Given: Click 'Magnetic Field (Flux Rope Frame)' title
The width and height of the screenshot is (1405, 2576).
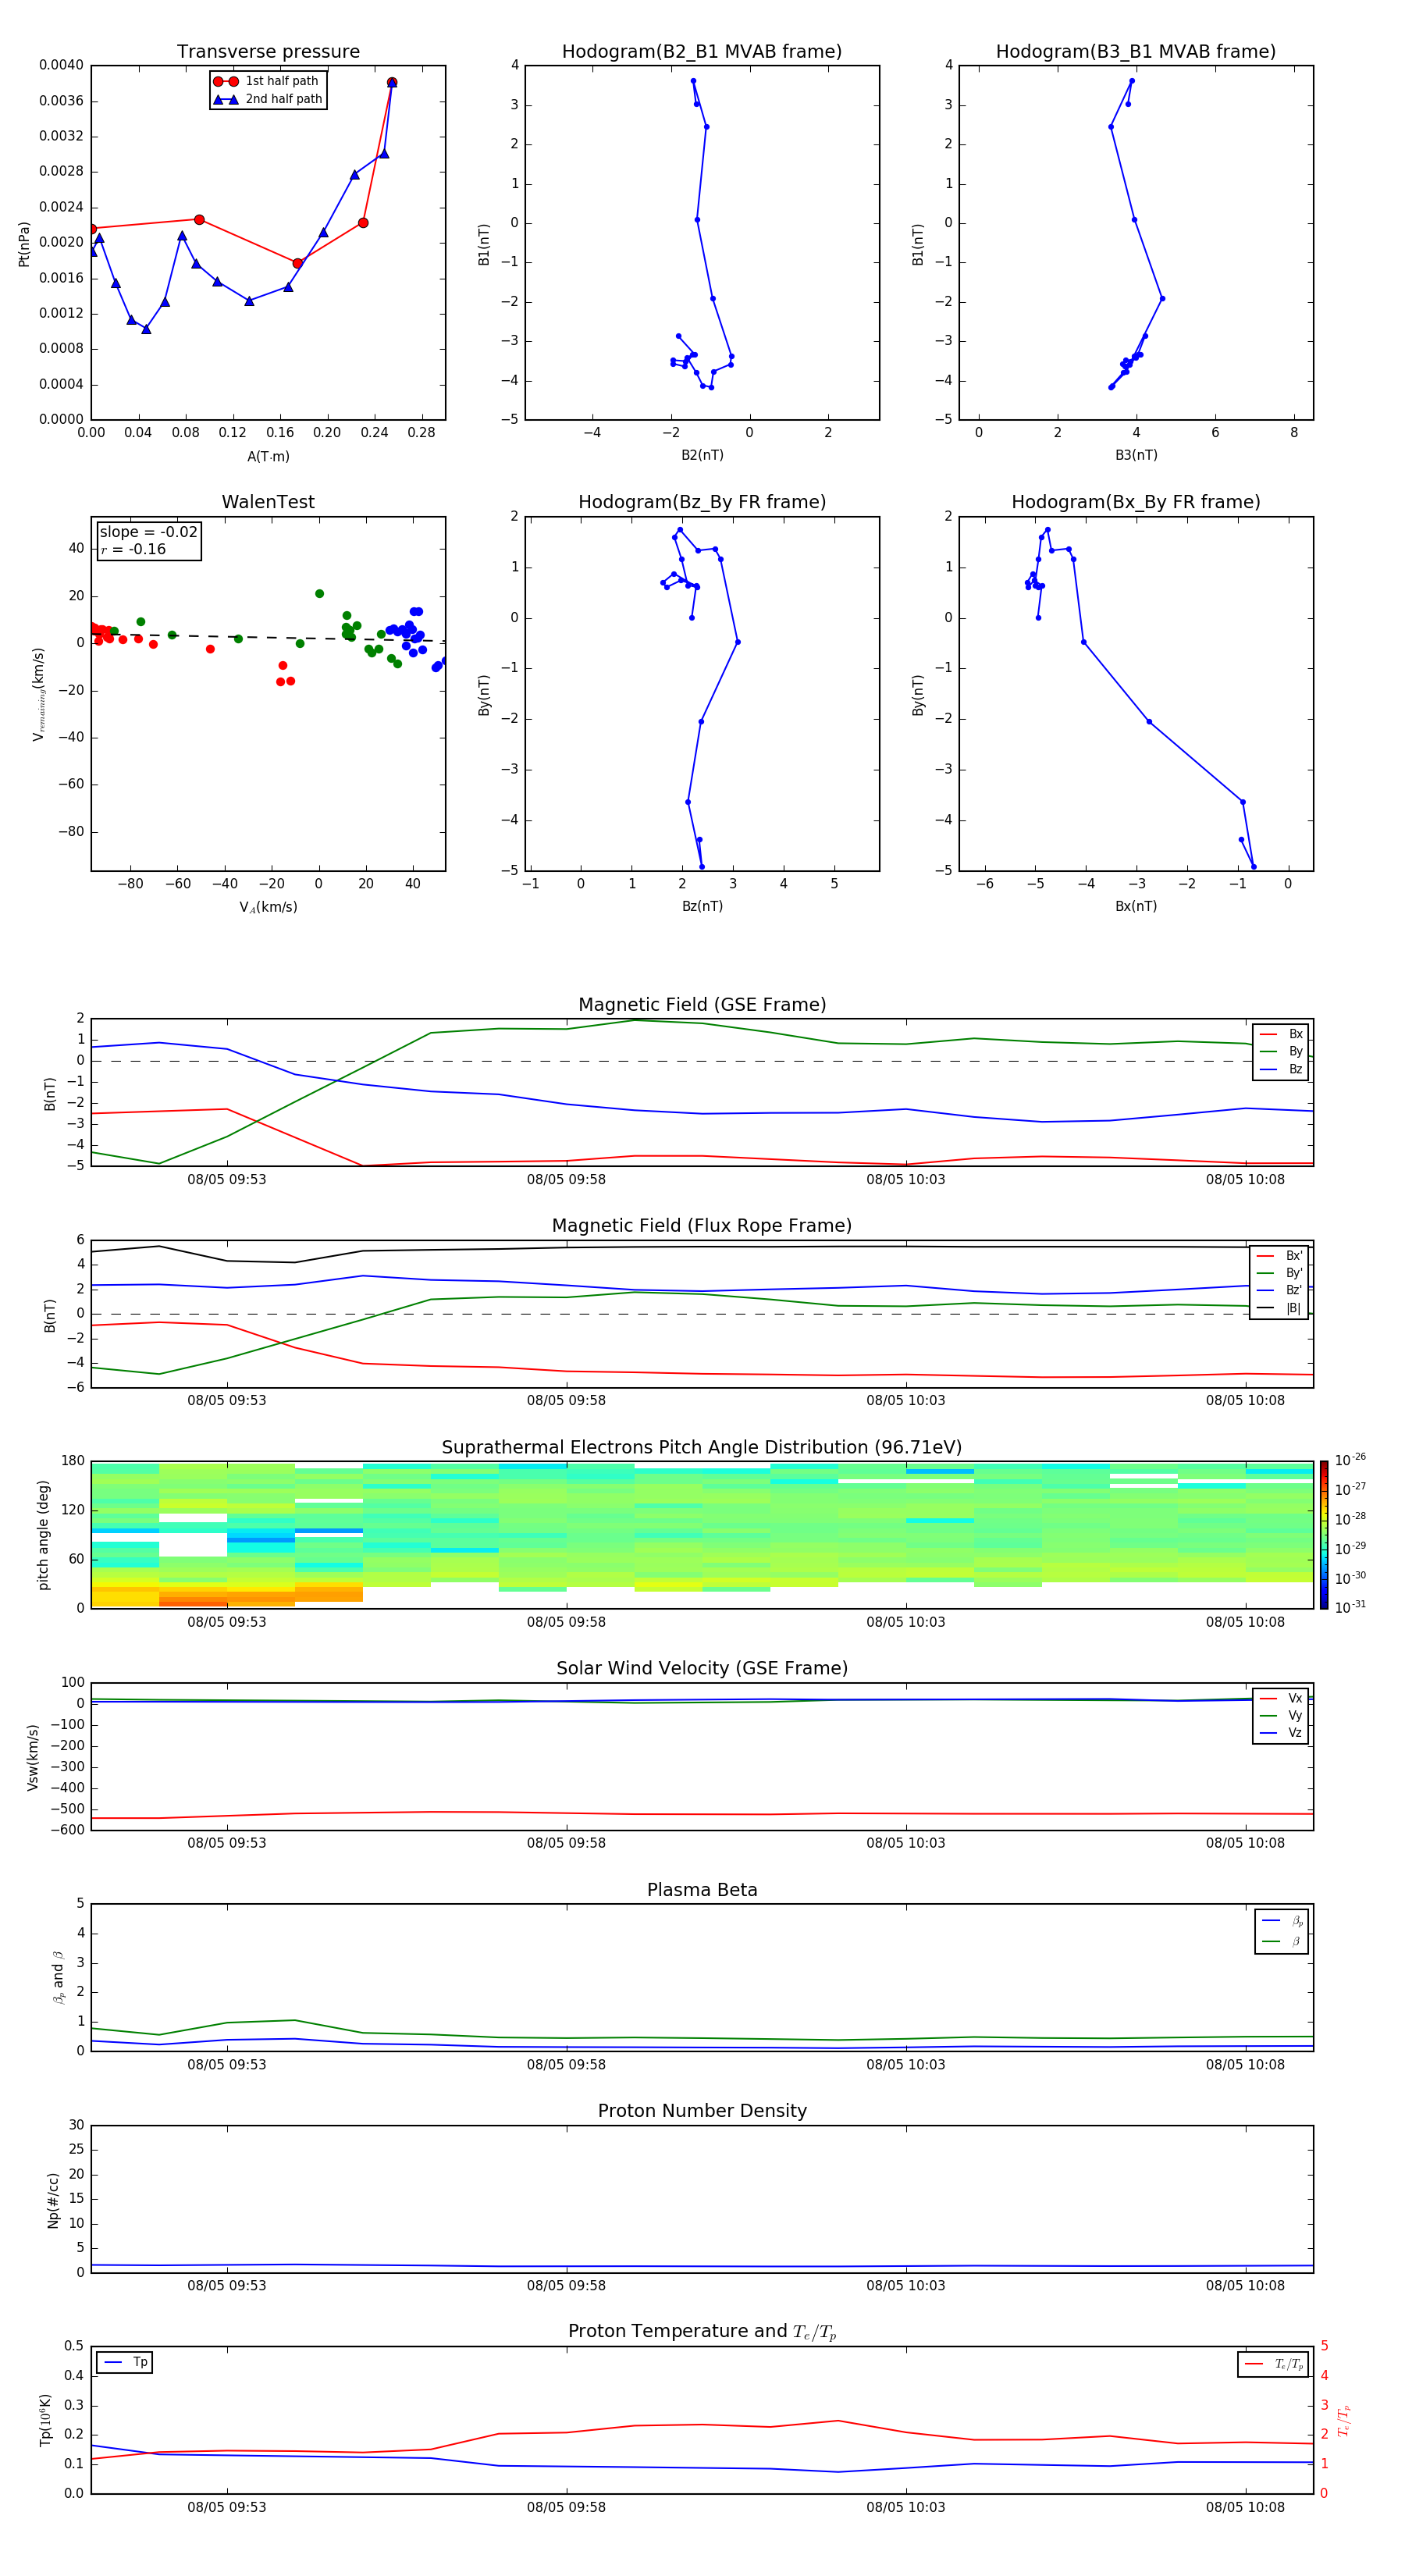Looking at the screenshot, I should pos(702,1226).
